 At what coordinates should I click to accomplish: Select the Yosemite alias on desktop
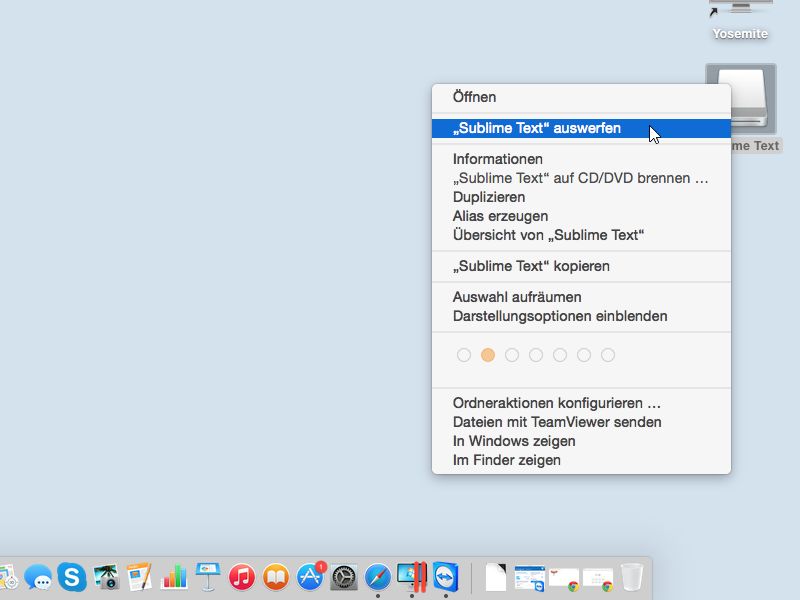[x=740, y=20]
